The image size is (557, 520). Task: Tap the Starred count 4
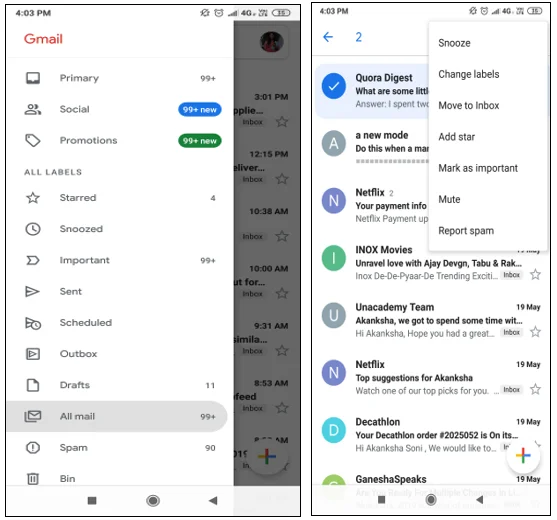pos(213,198)
